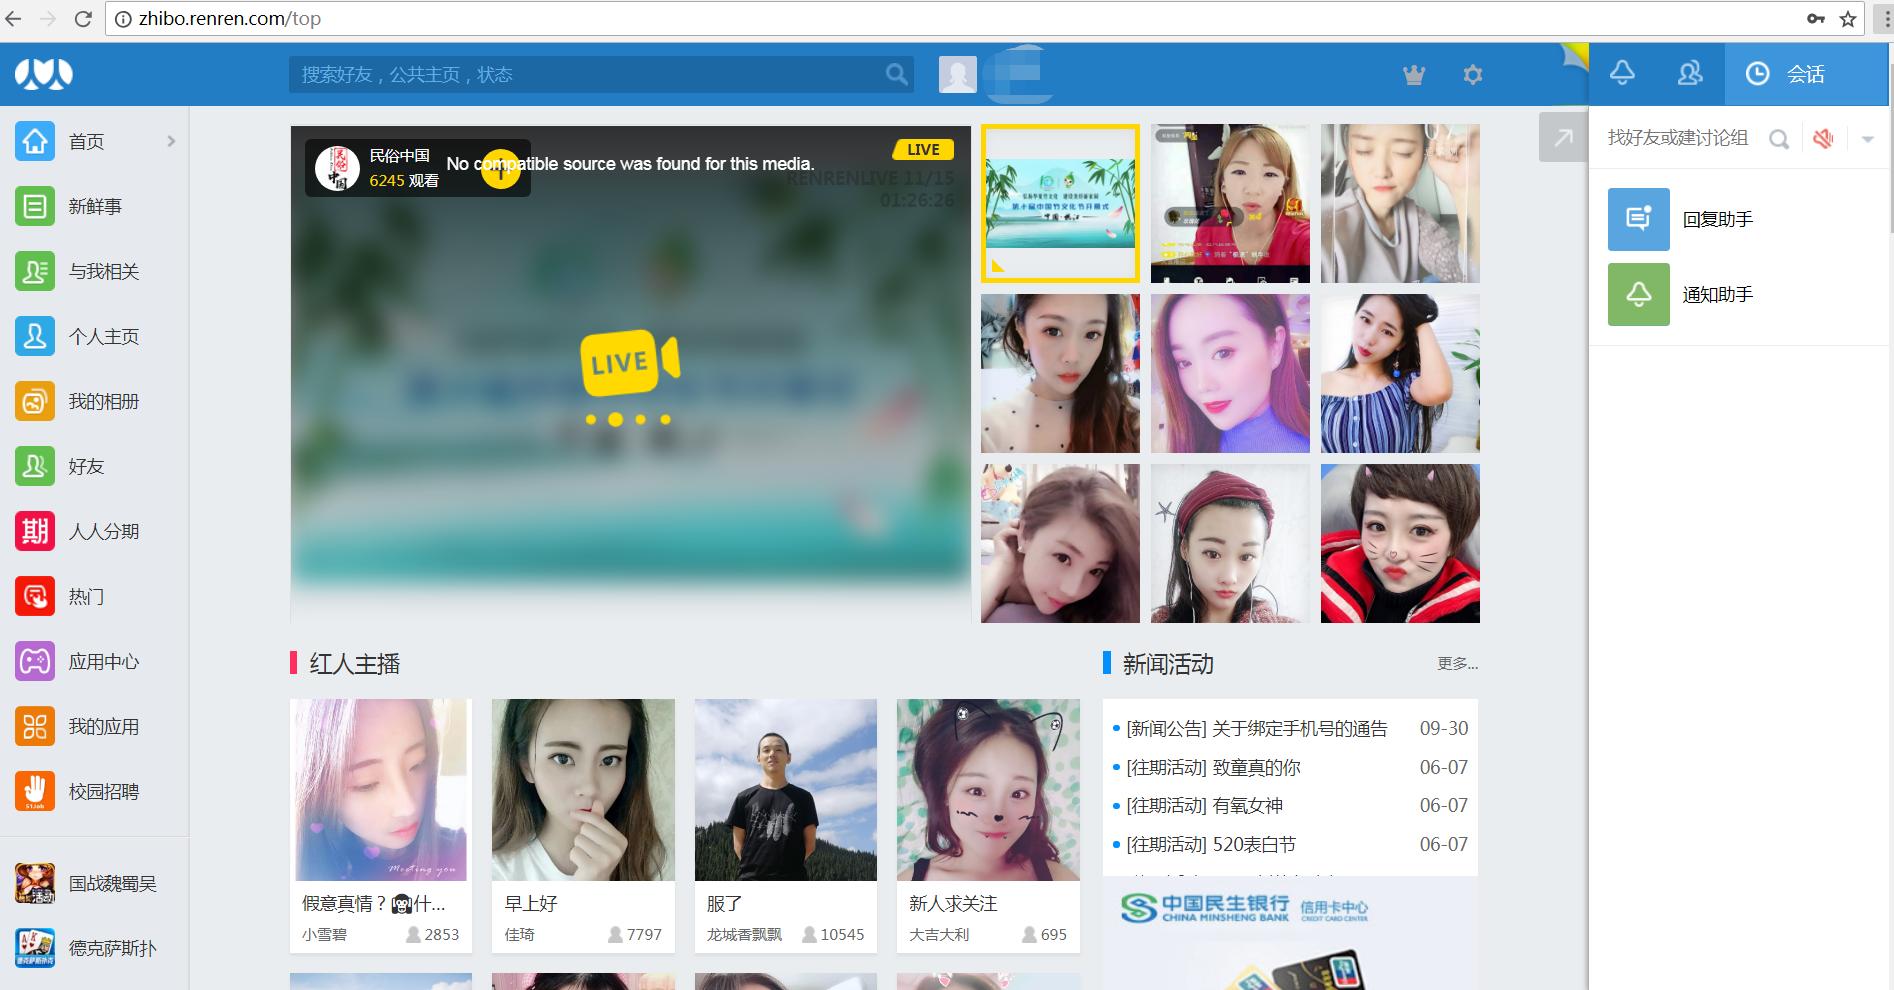The image size is (1894, 990).
Task: Expand the 首页 arrow in sidebar
Action: 171,141
